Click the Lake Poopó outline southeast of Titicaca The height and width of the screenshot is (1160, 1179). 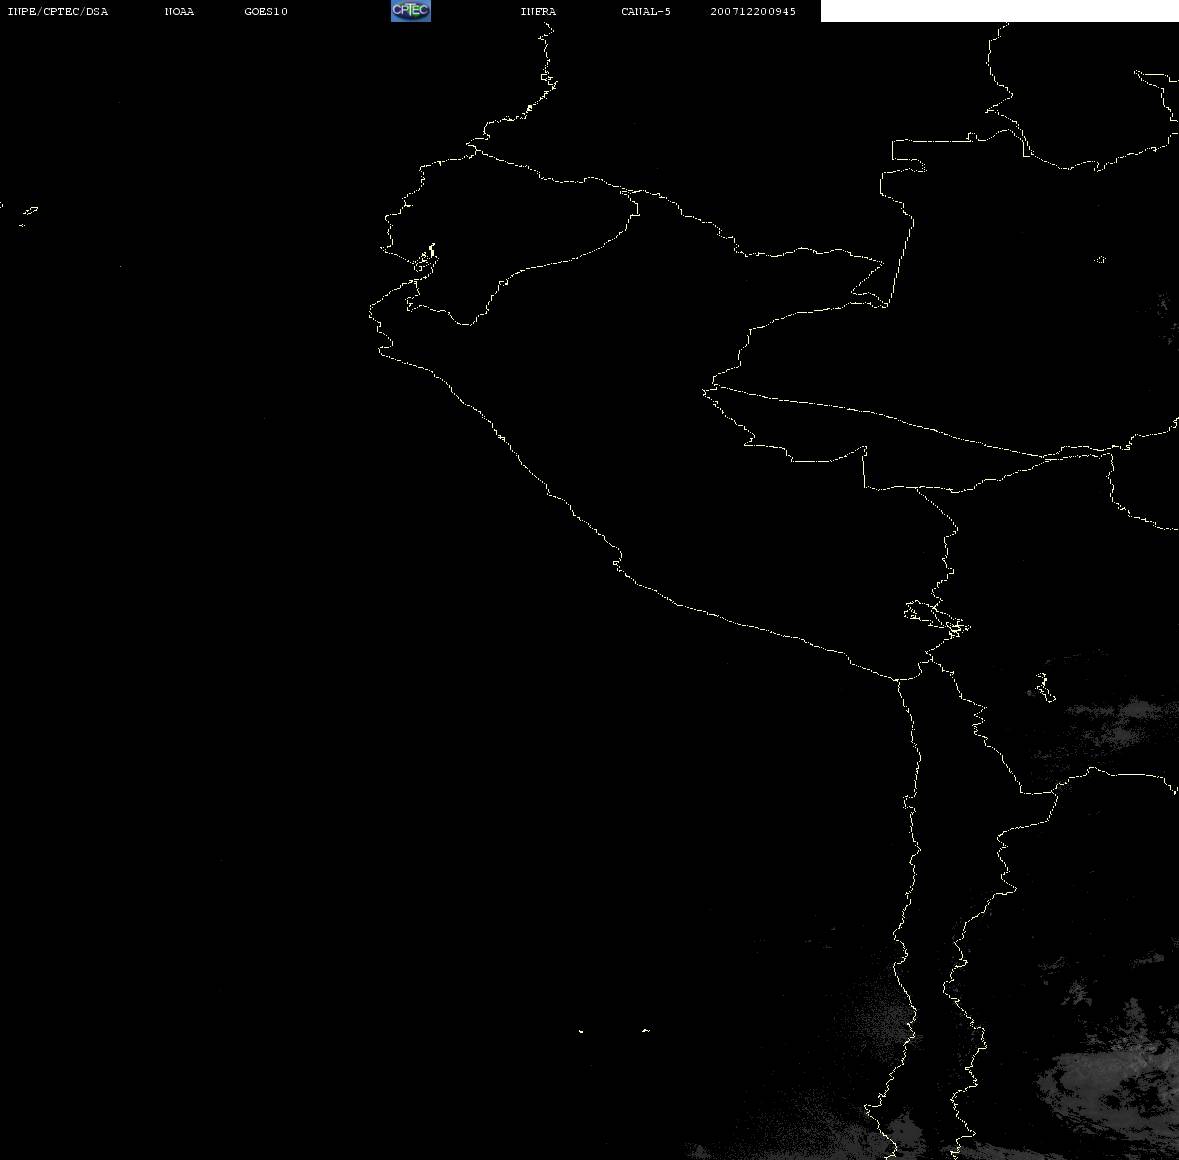point(1043,686)
